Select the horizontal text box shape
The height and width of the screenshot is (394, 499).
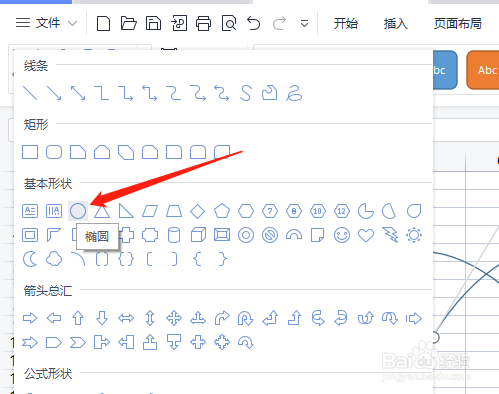click(30, 211)
